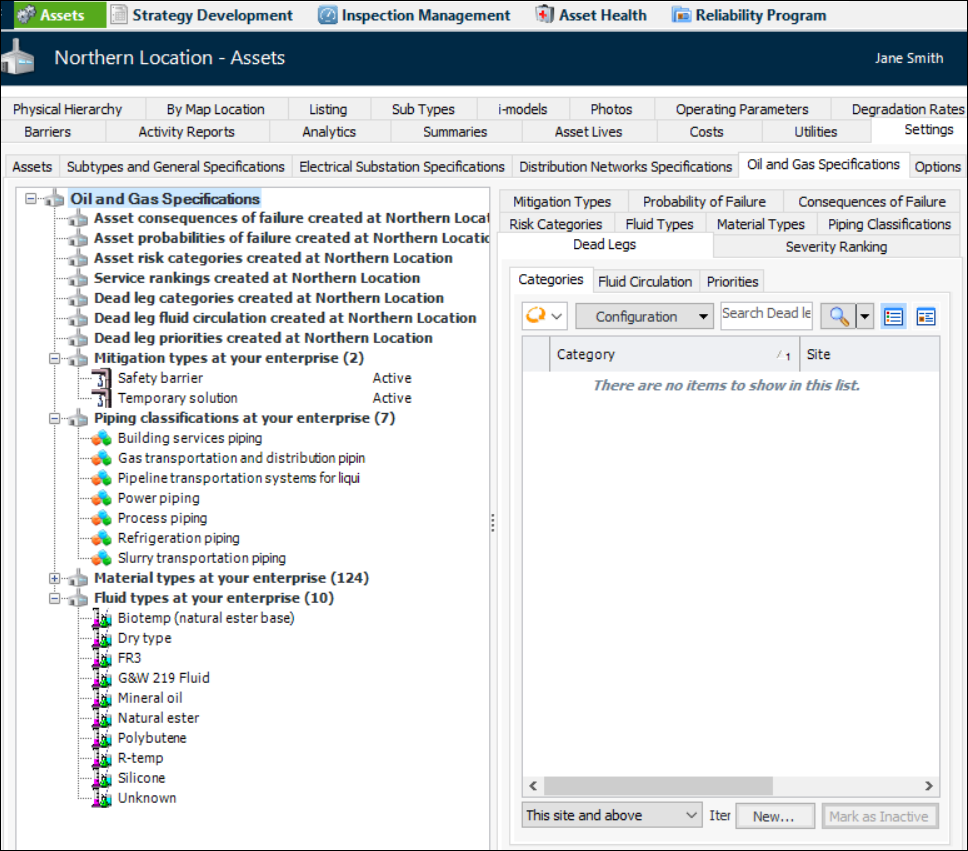Open the Mitigation Types tab
This screenshot has width=968, height=851.
[x=562, y=202]
